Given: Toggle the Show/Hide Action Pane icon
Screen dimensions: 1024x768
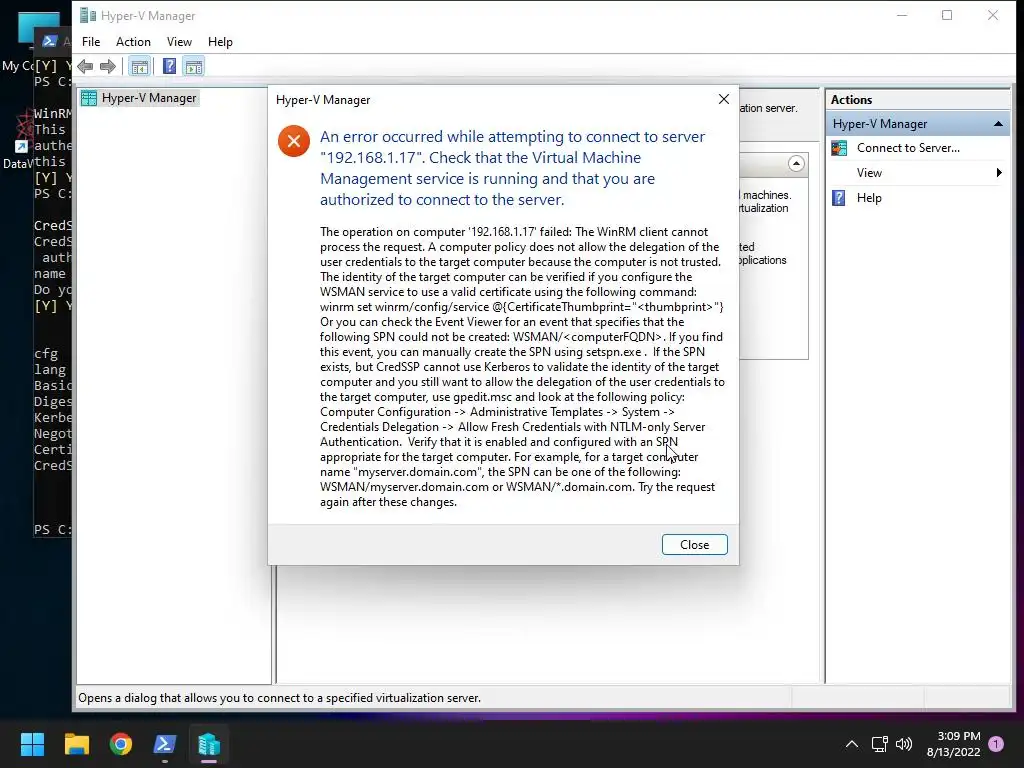Looking at the screenshot, I should (194, 66).
